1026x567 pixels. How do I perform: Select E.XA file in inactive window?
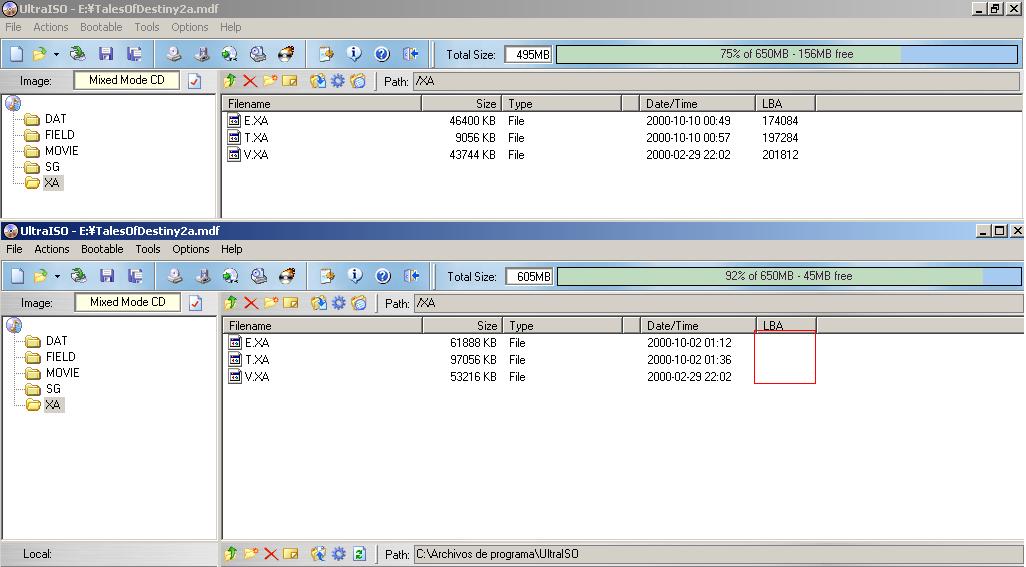point(248,121)
